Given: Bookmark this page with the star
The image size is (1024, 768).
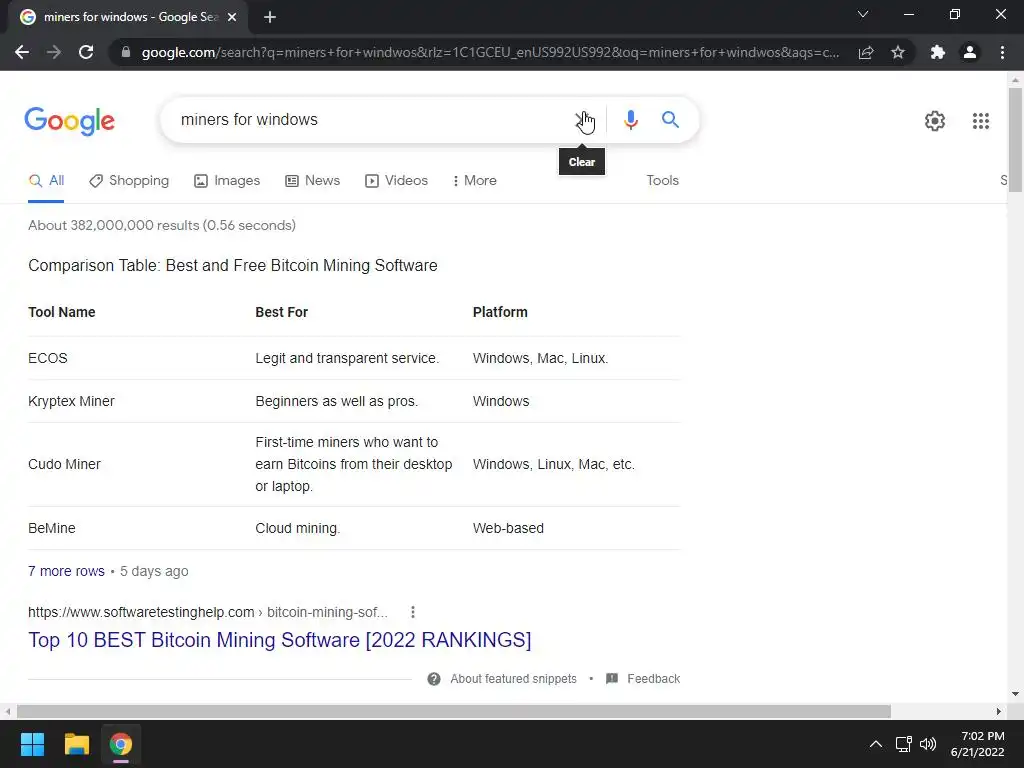Looking at the screenshot, I should point(898,52).
